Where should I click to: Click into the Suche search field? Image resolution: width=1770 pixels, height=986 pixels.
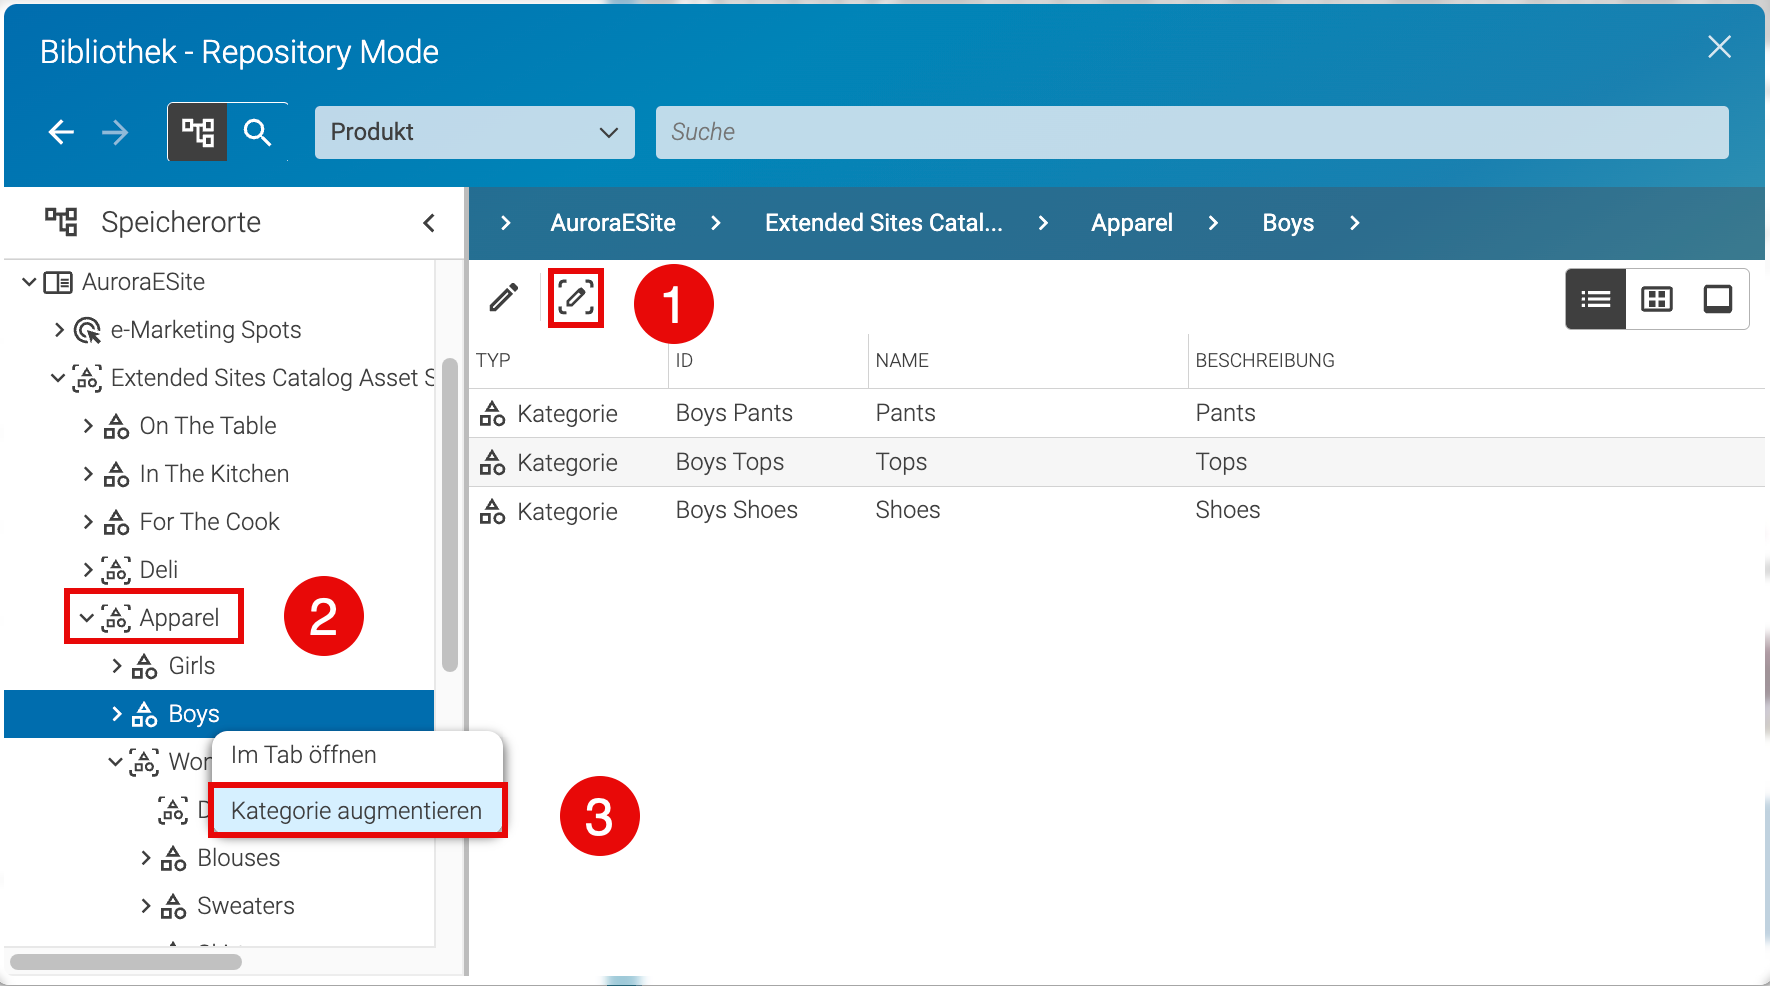[x=1192, y=132]
